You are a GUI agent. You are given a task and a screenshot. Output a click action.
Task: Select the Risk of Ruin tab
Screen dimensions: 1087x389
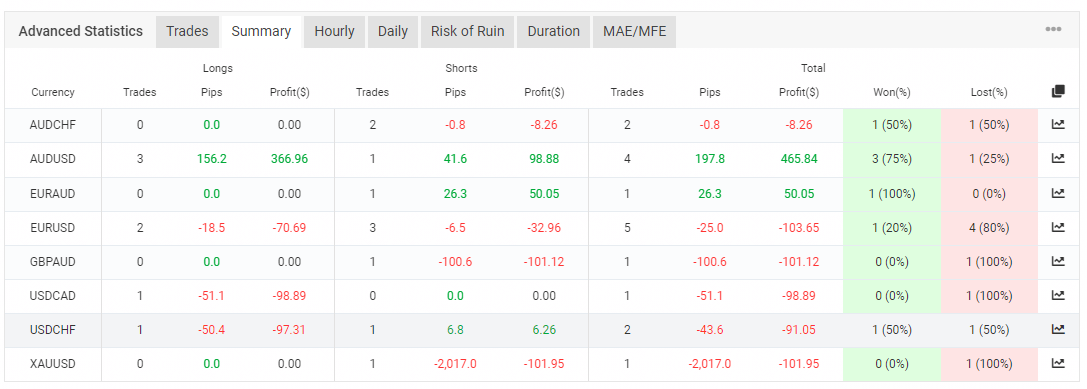pyautogui.click(x=467, y=32)
